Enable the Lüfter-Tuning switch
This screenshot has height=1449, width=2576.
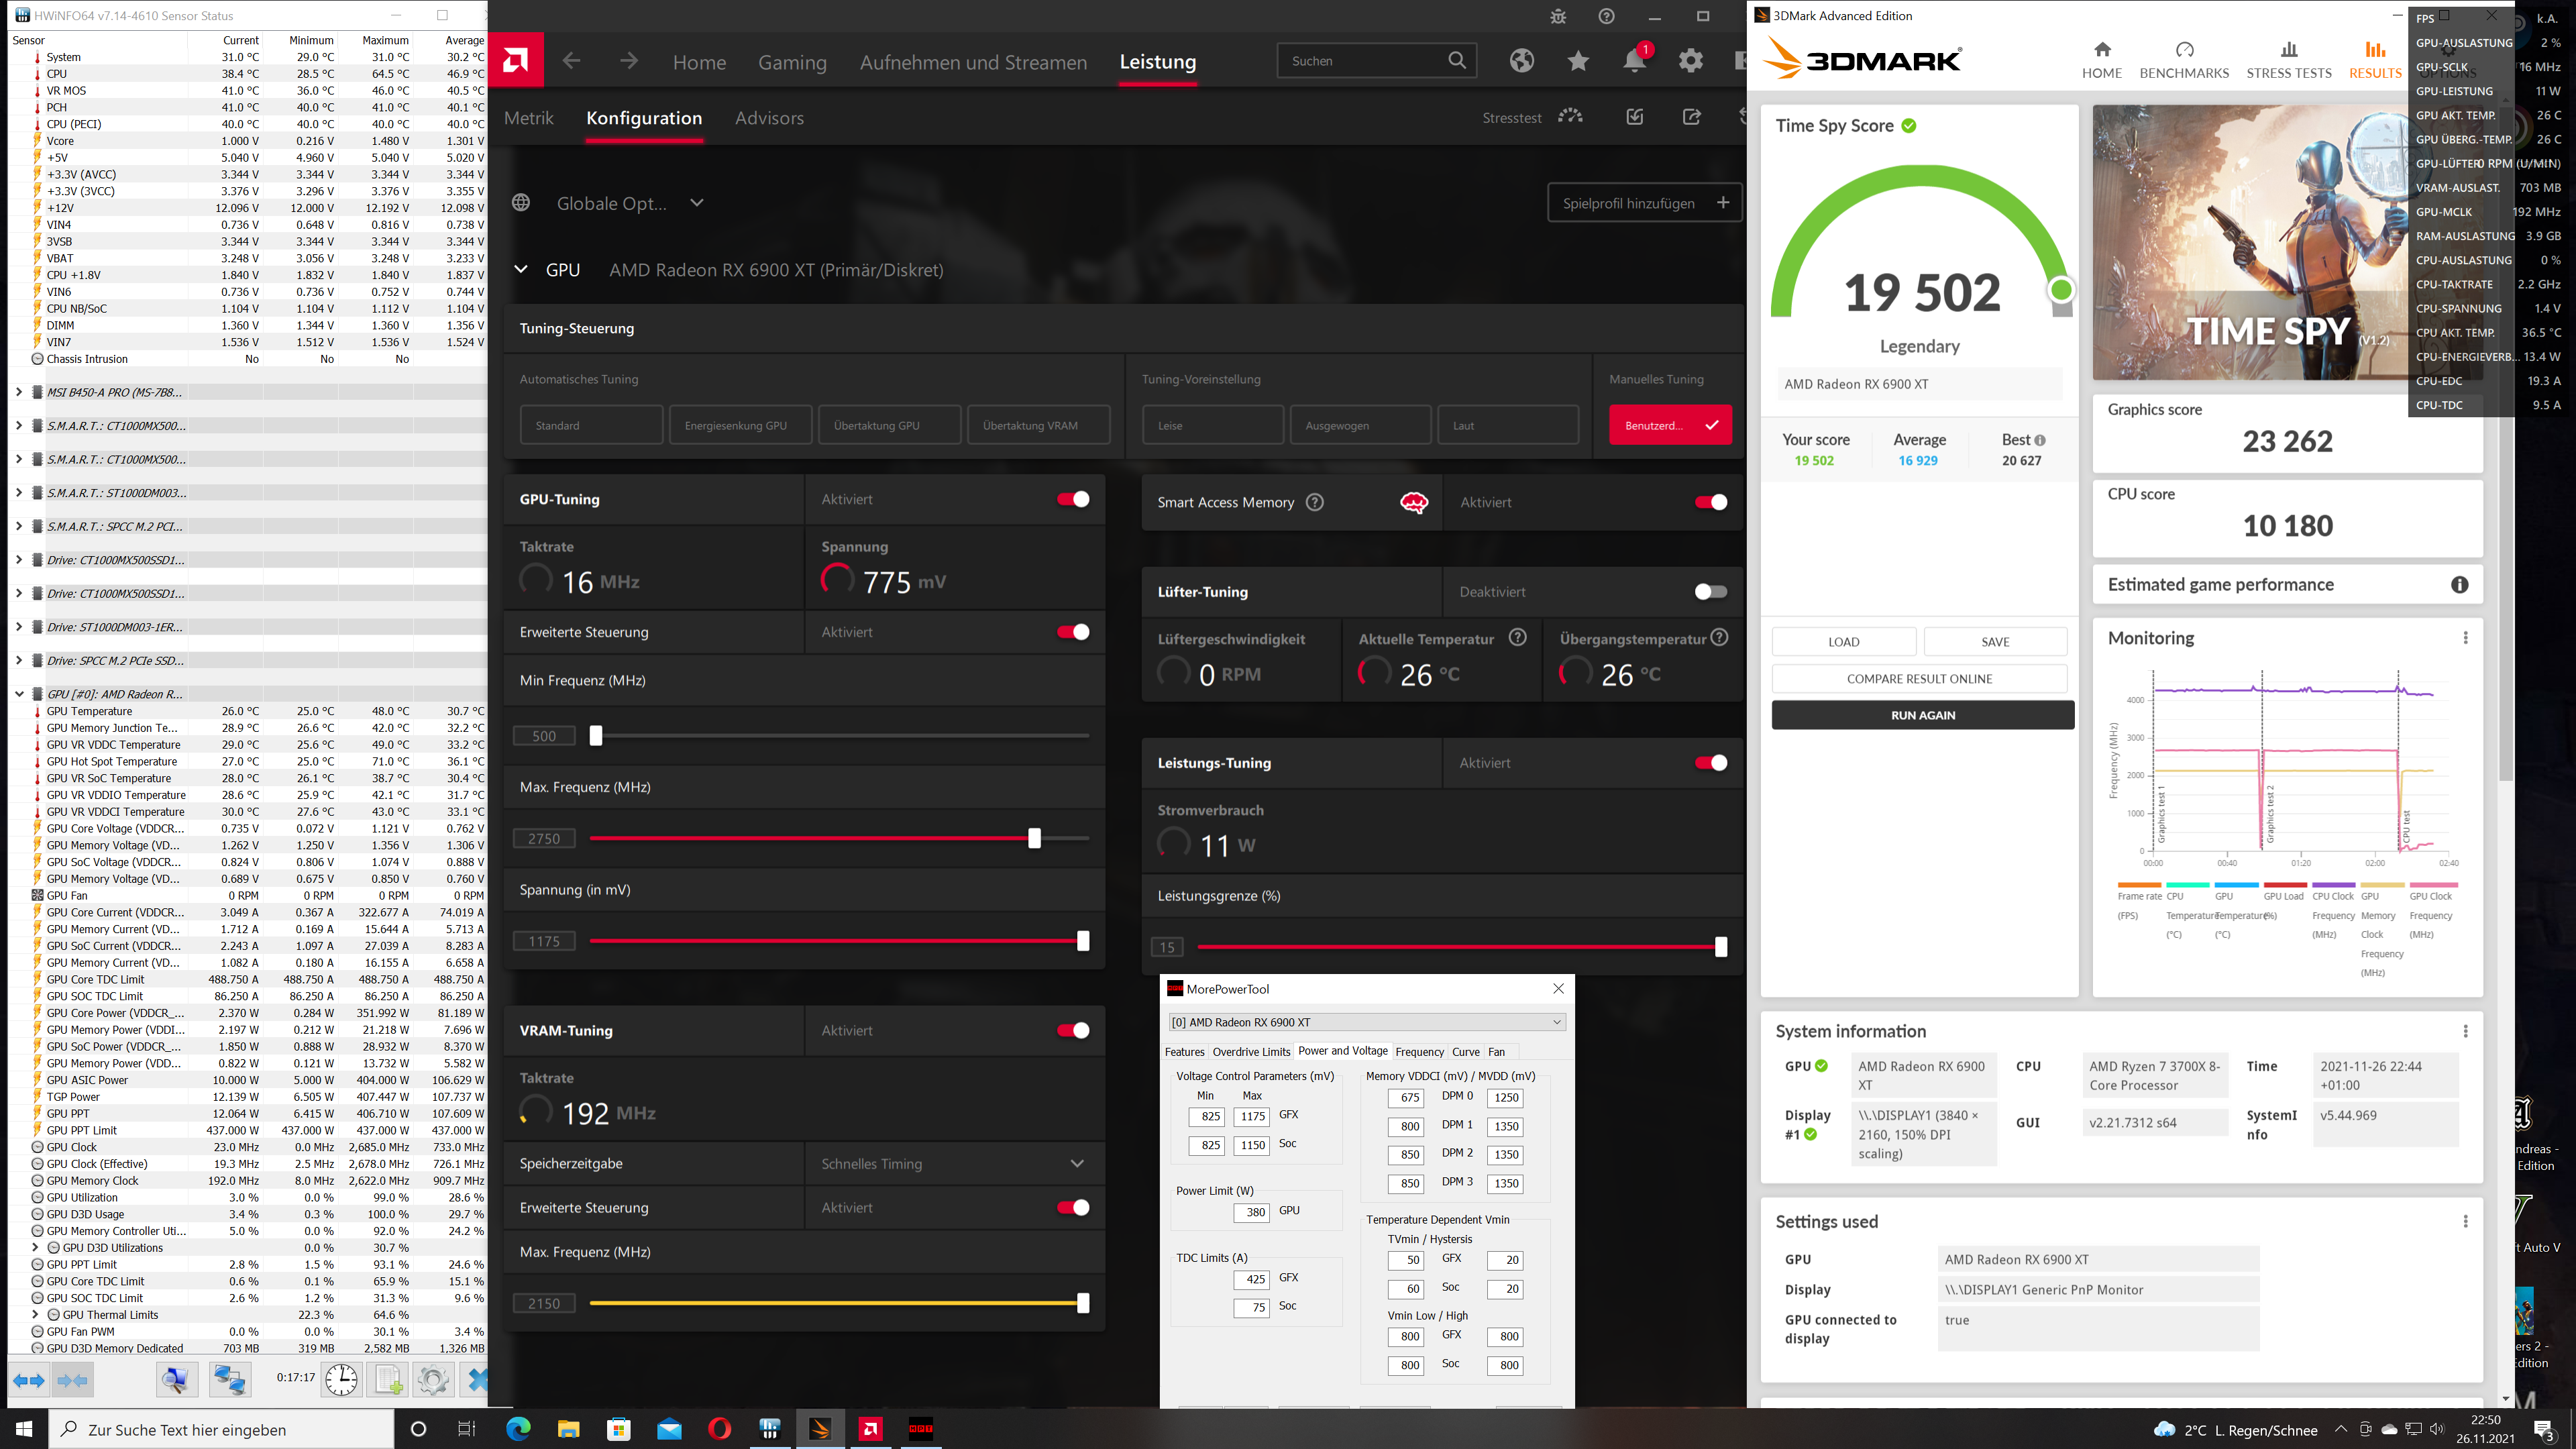point(1710,592)
